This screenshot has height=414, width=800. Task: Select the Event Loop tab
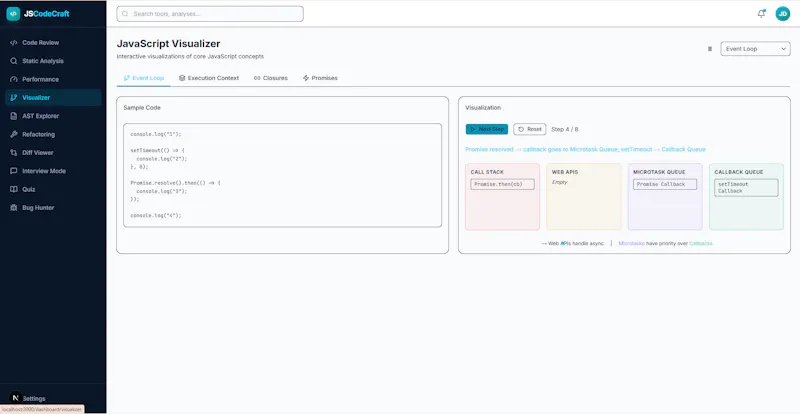tap(143, 78)
